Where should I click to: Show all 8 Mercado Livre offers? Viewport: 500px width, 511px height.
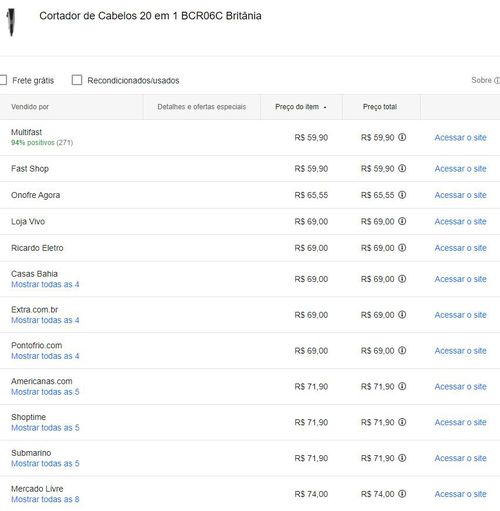click(45, 499)
